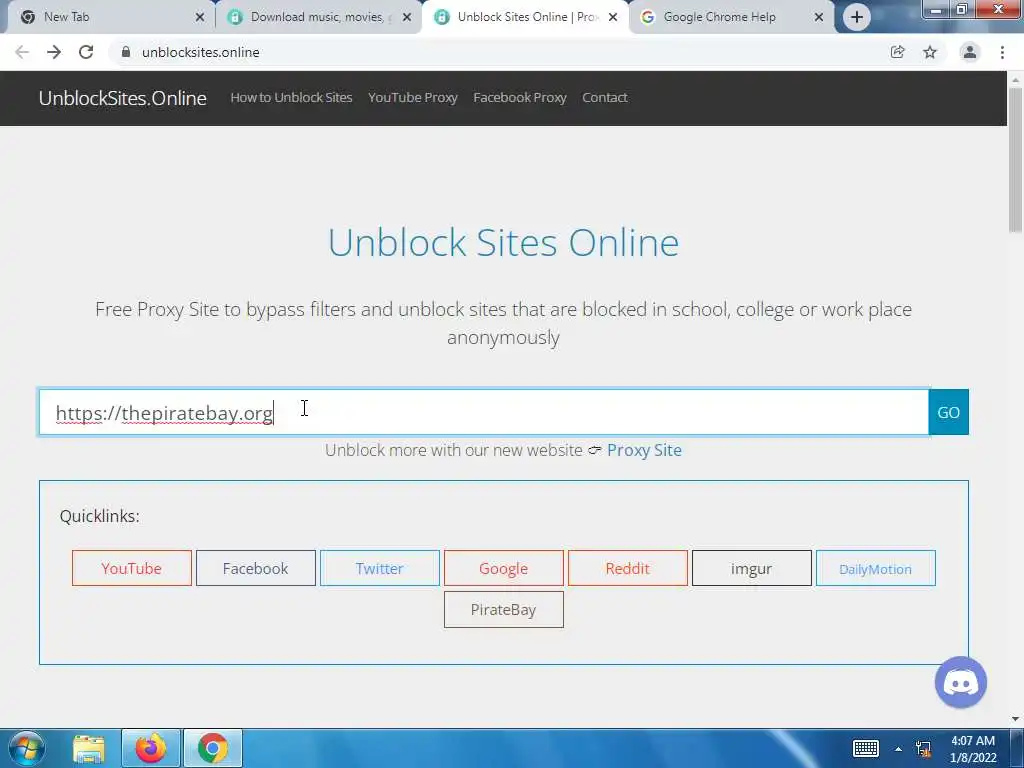Select the Unblock Sites Online tab

pos(527,17)
